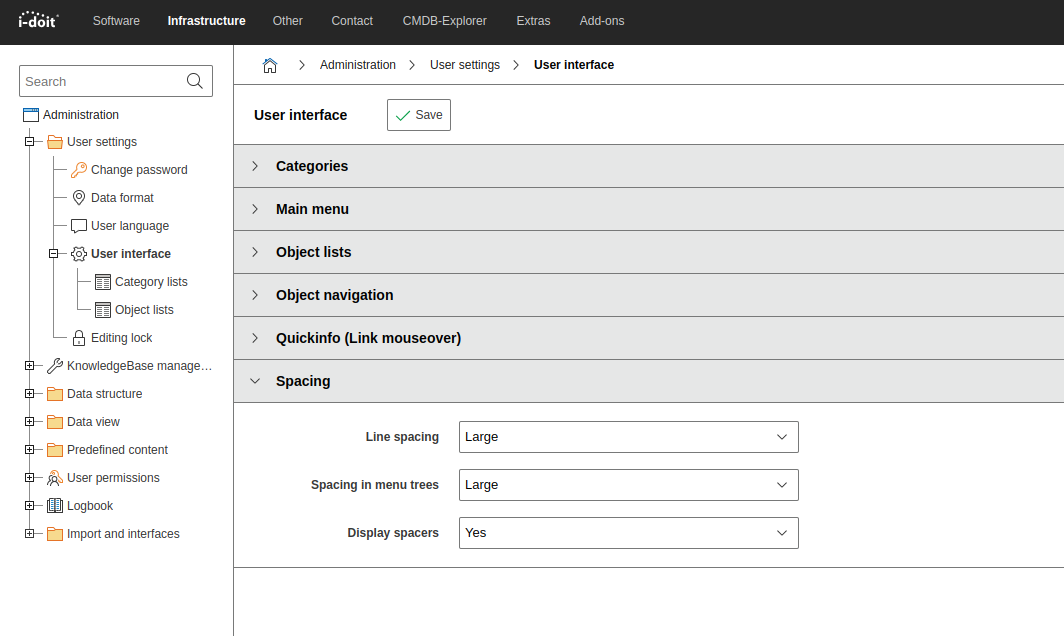Image resolution: width=1064 pixels, height=636 pixels.
Task: Click the Object lists table icon in tree
Action: [x=103, y=310]
